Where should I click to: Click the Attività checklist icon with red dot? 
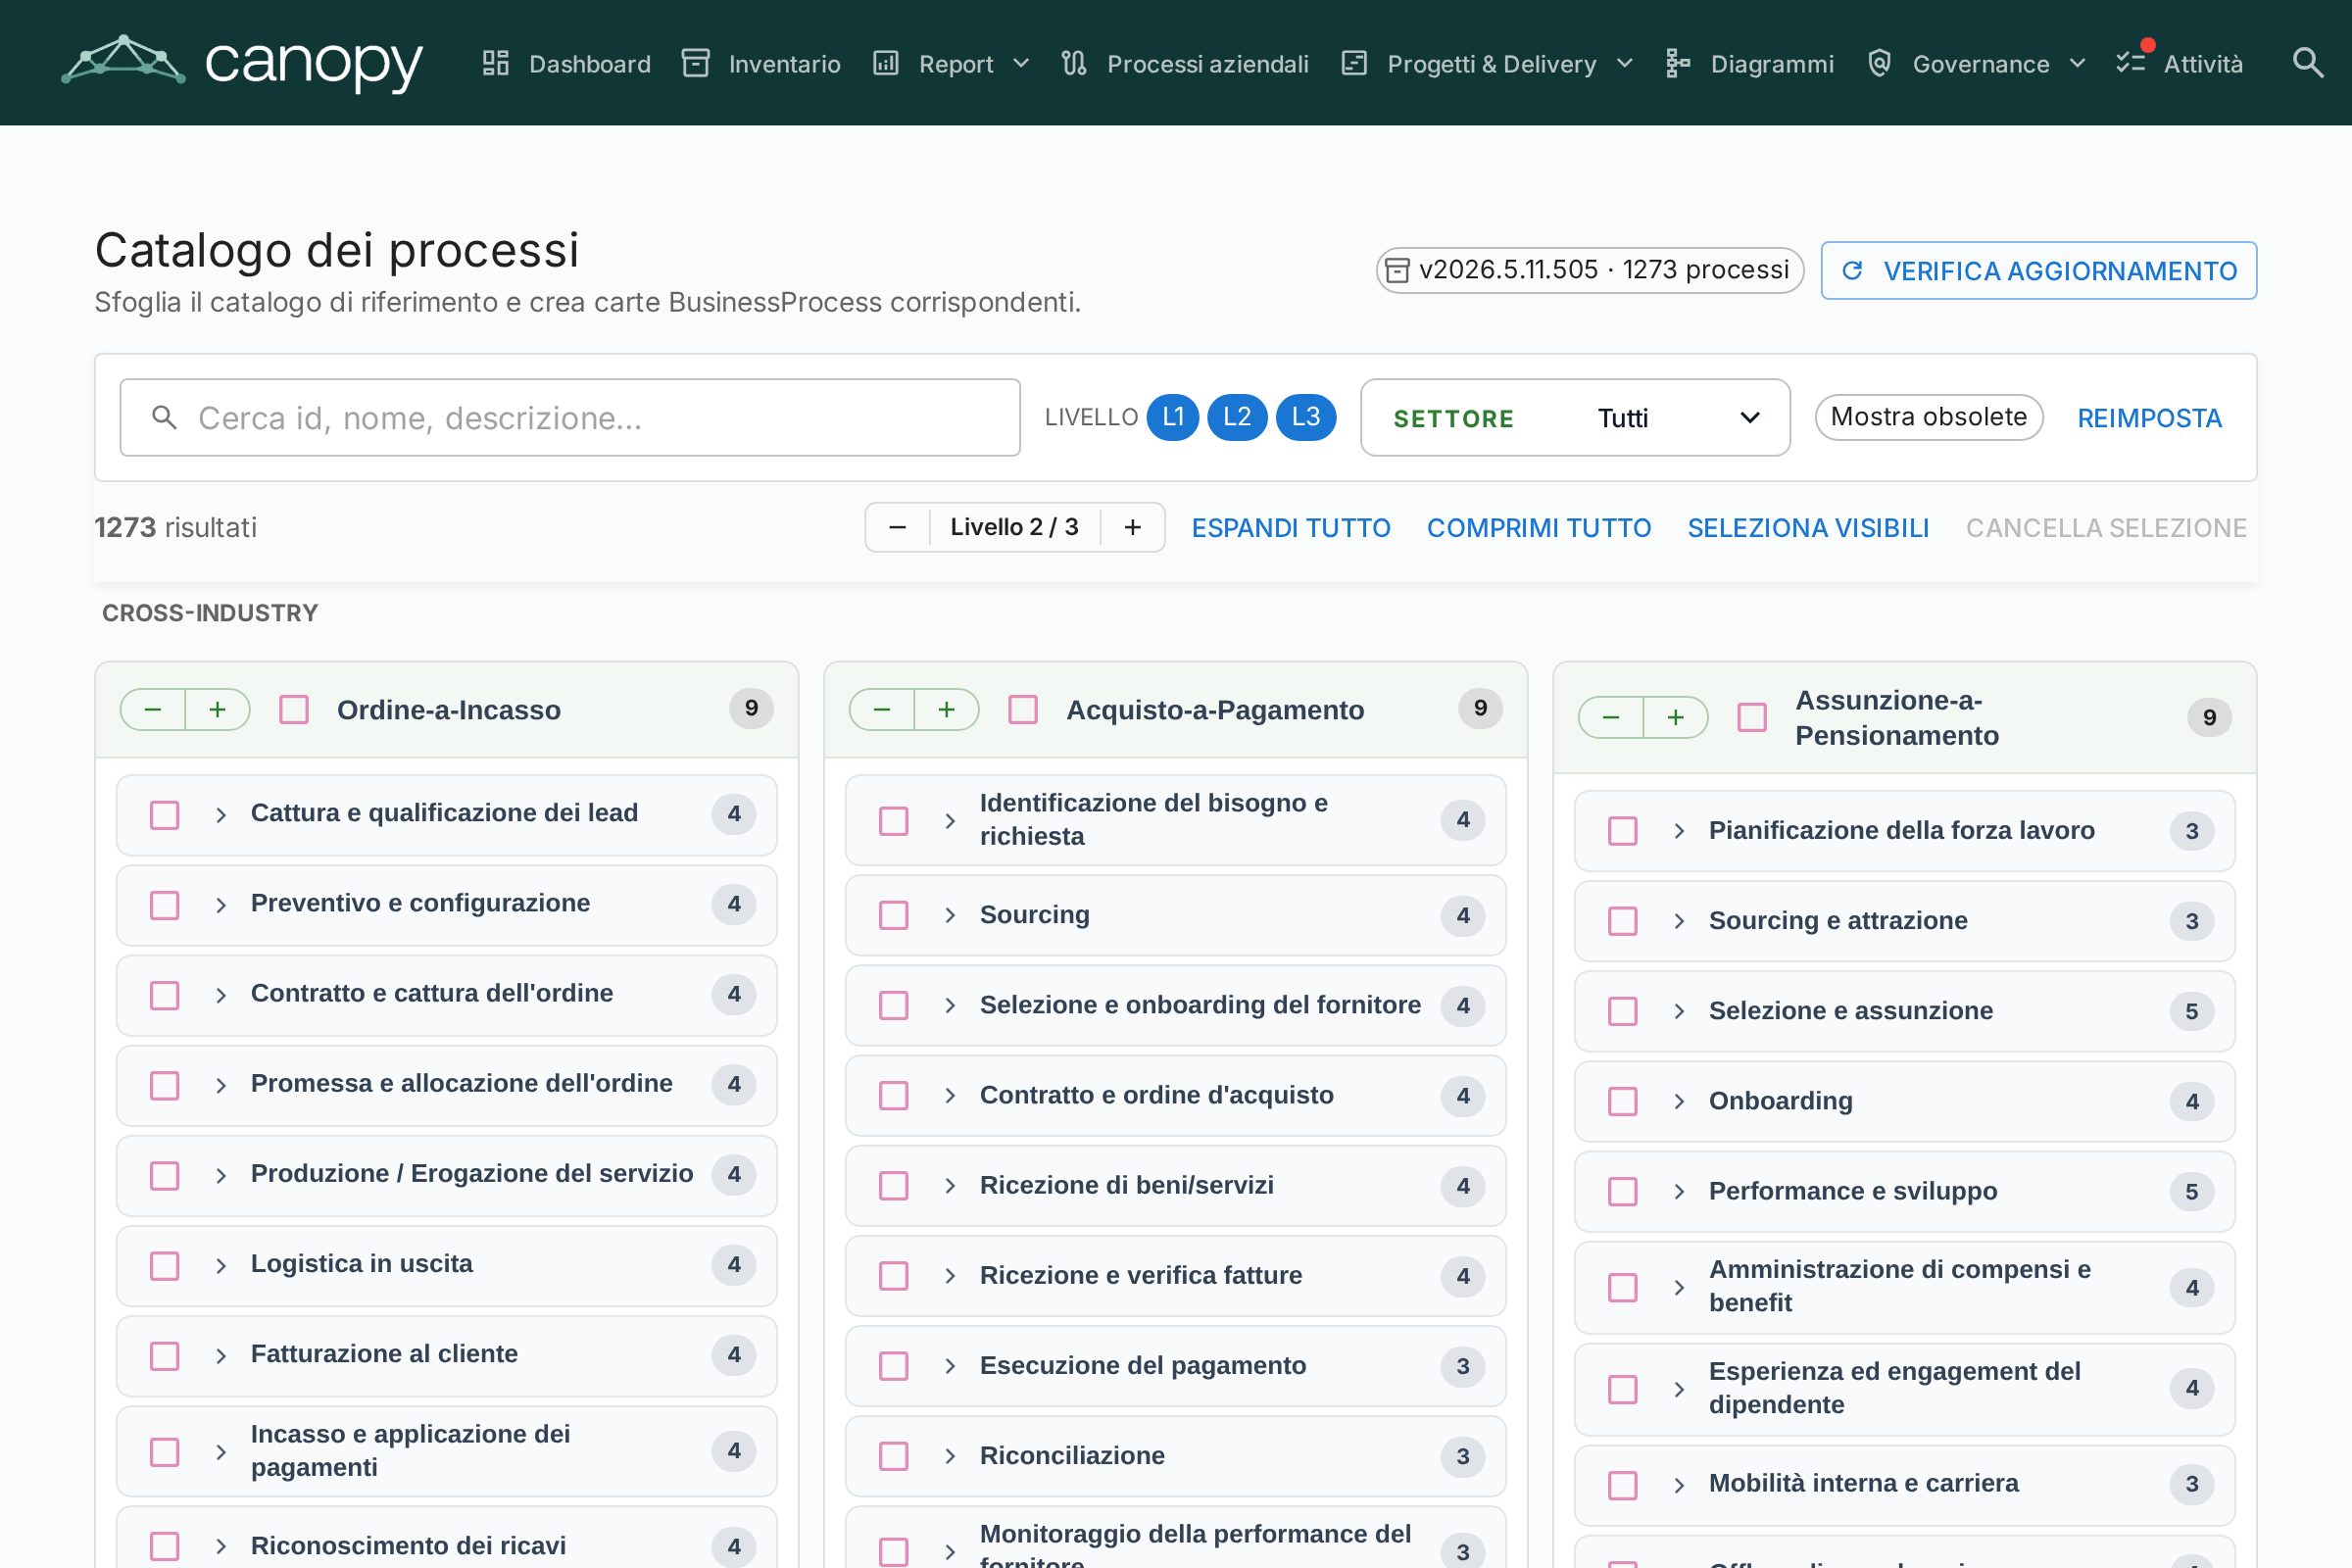click(2132, 60)
